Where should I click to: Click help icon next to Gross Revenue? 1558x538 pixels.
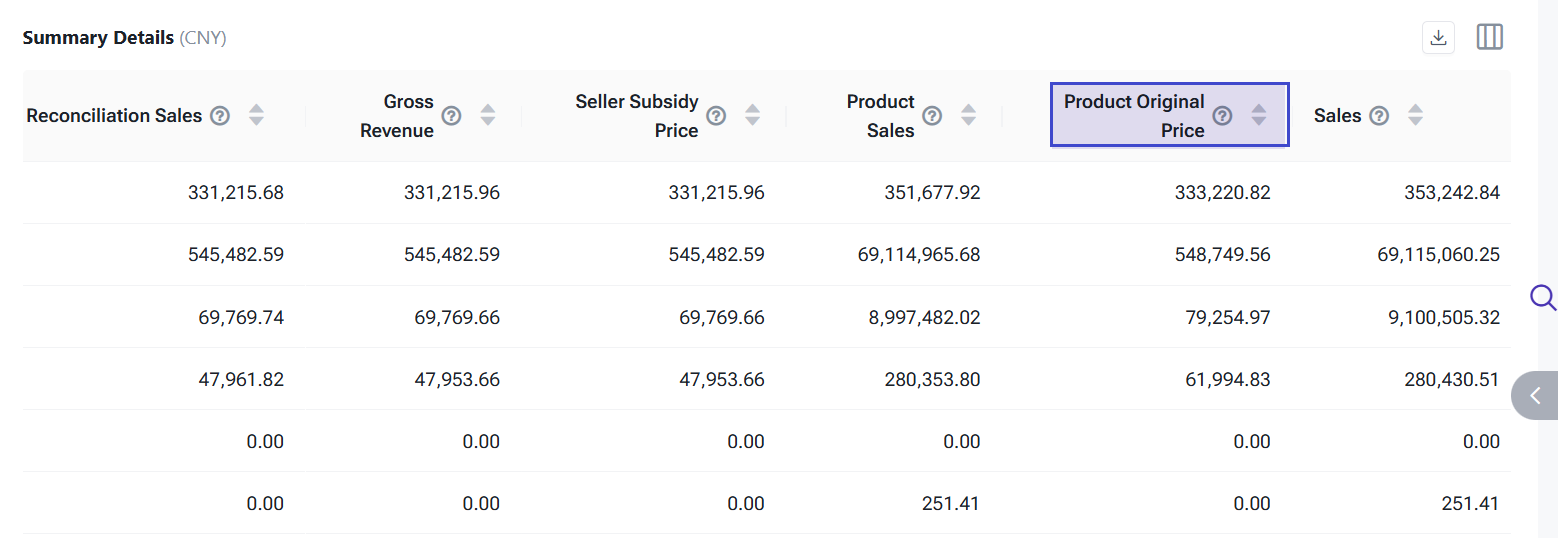(x=452, y=115)
